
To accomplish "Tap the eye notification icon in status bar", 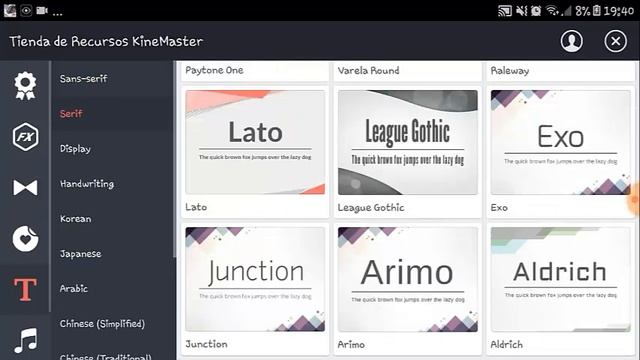I will click(26, 11).
